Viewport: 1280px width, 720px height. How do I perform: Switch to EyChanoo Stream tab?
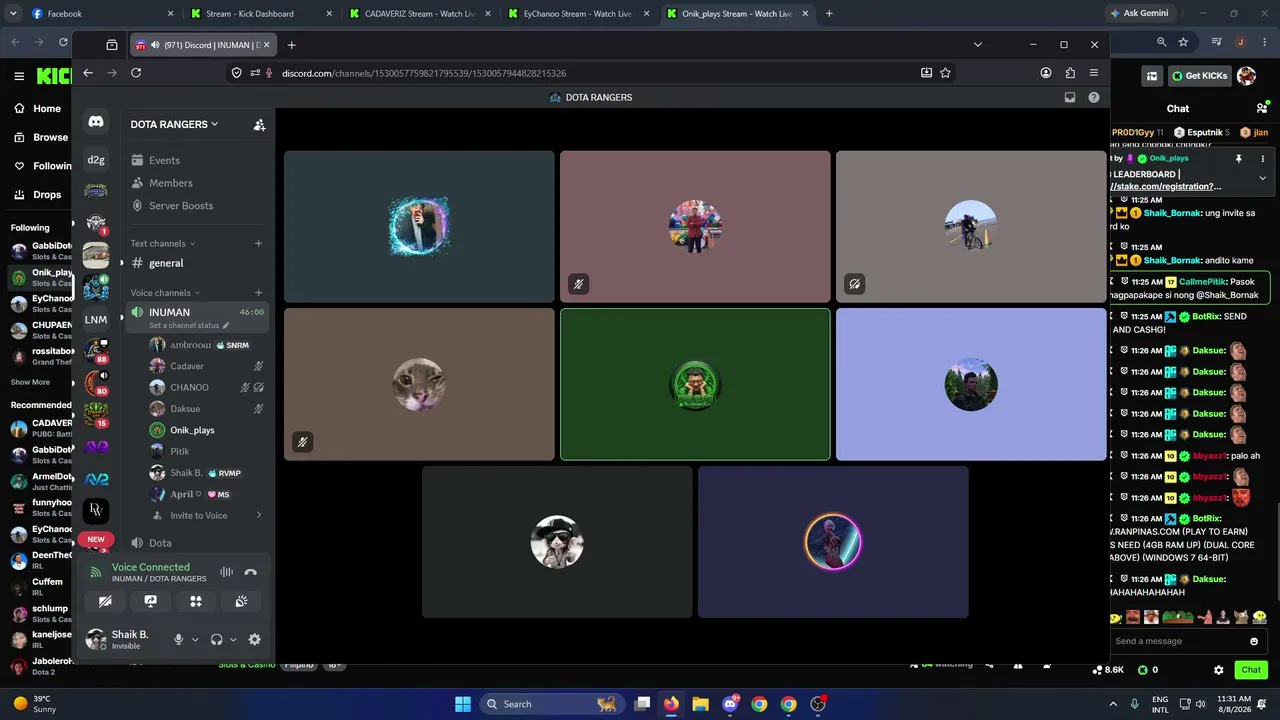[577, 14]
